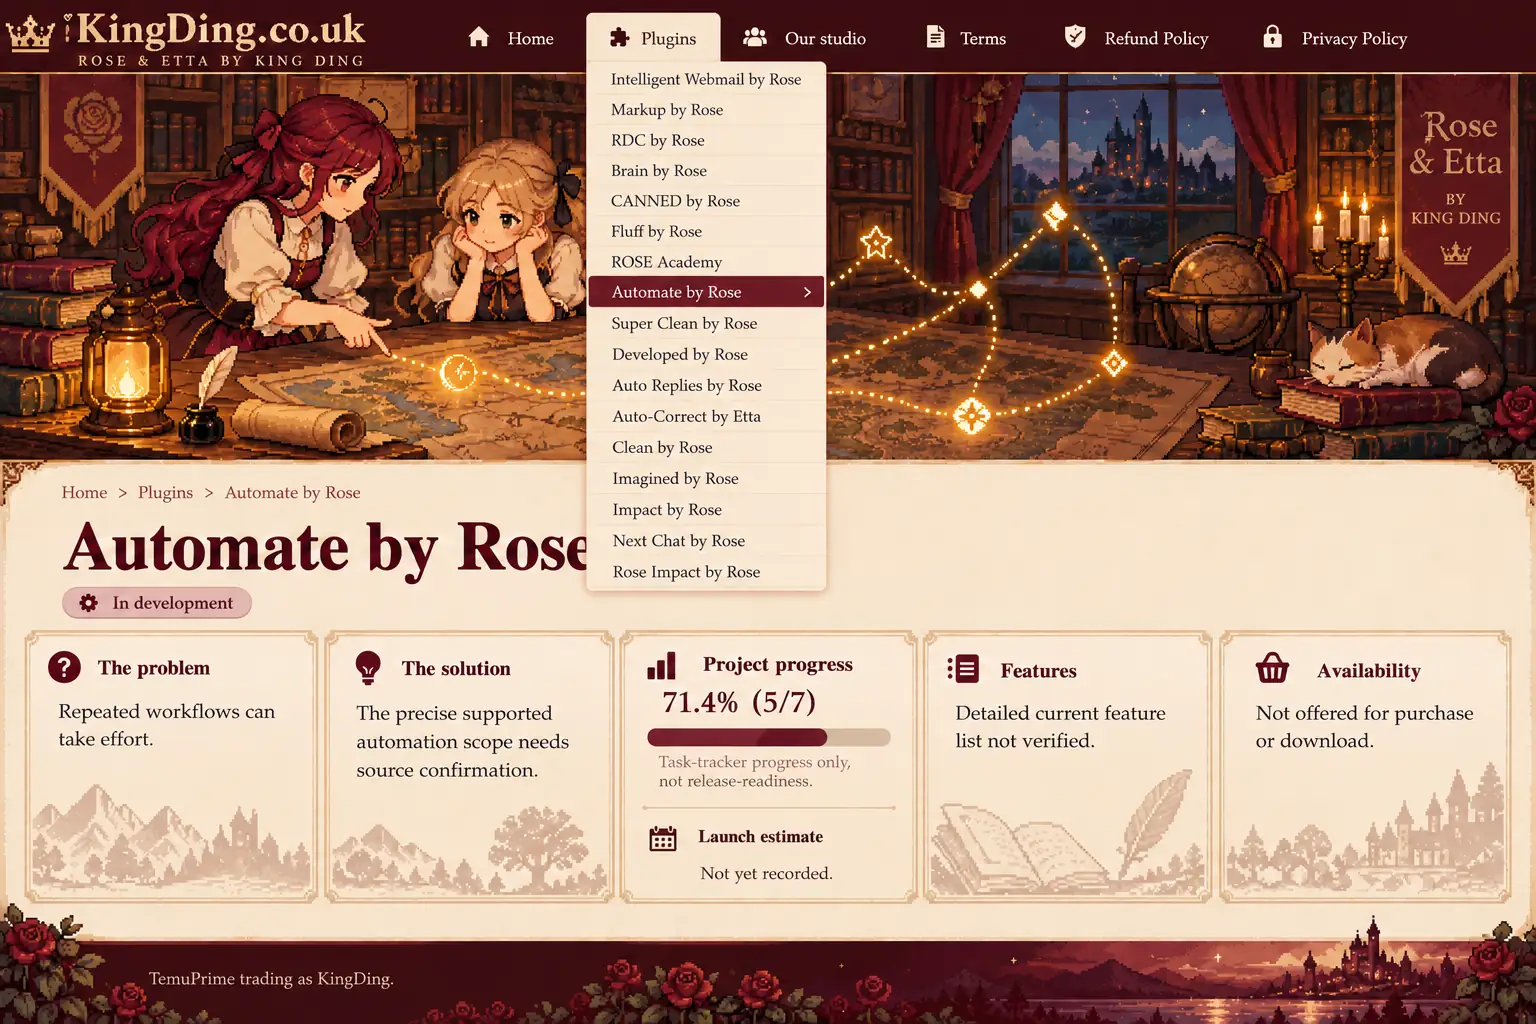Click the Features list icon
The width and height of the screenshot is (1536, 1024).
tap(963, 669)
